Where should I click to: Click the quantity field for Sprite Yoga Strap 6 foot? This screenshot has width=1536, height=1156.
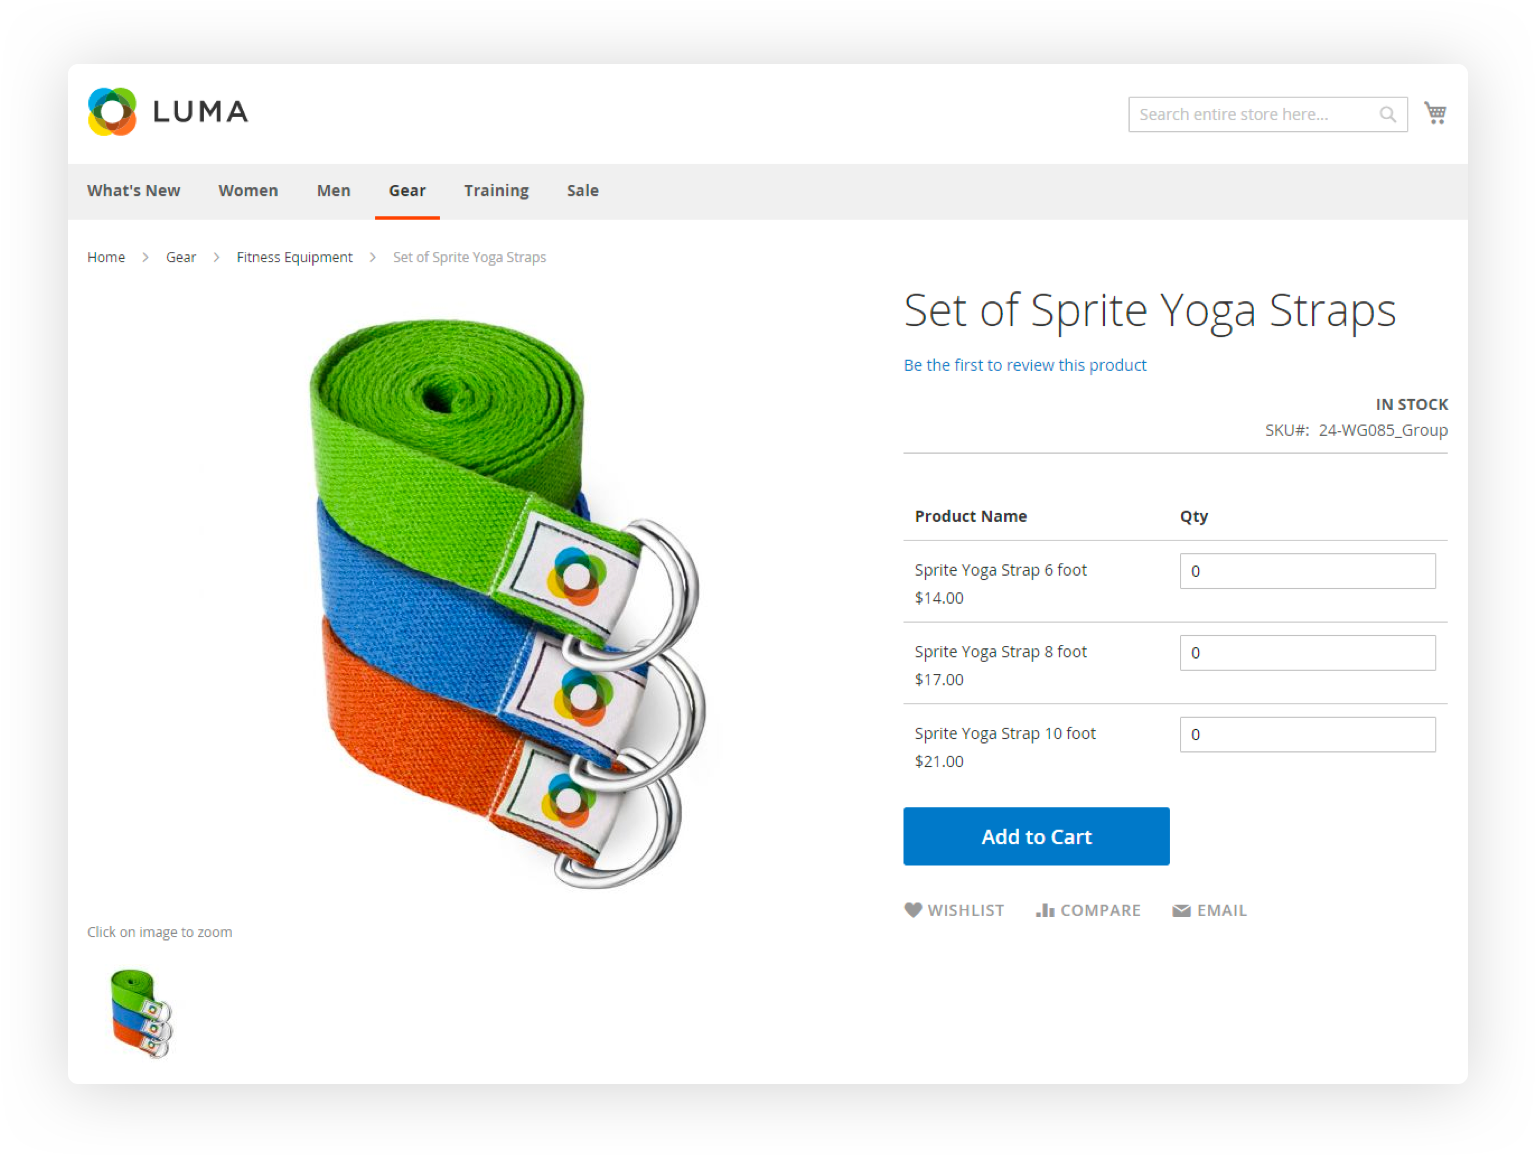pos(1307,571)
